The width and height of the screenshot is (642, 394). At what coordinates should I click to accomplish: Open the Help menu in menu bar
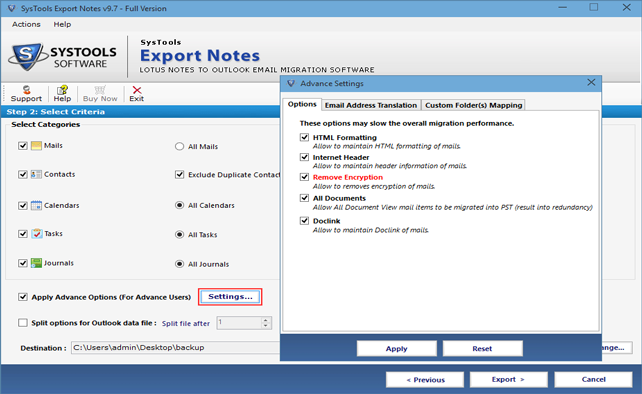click(62, 24)
